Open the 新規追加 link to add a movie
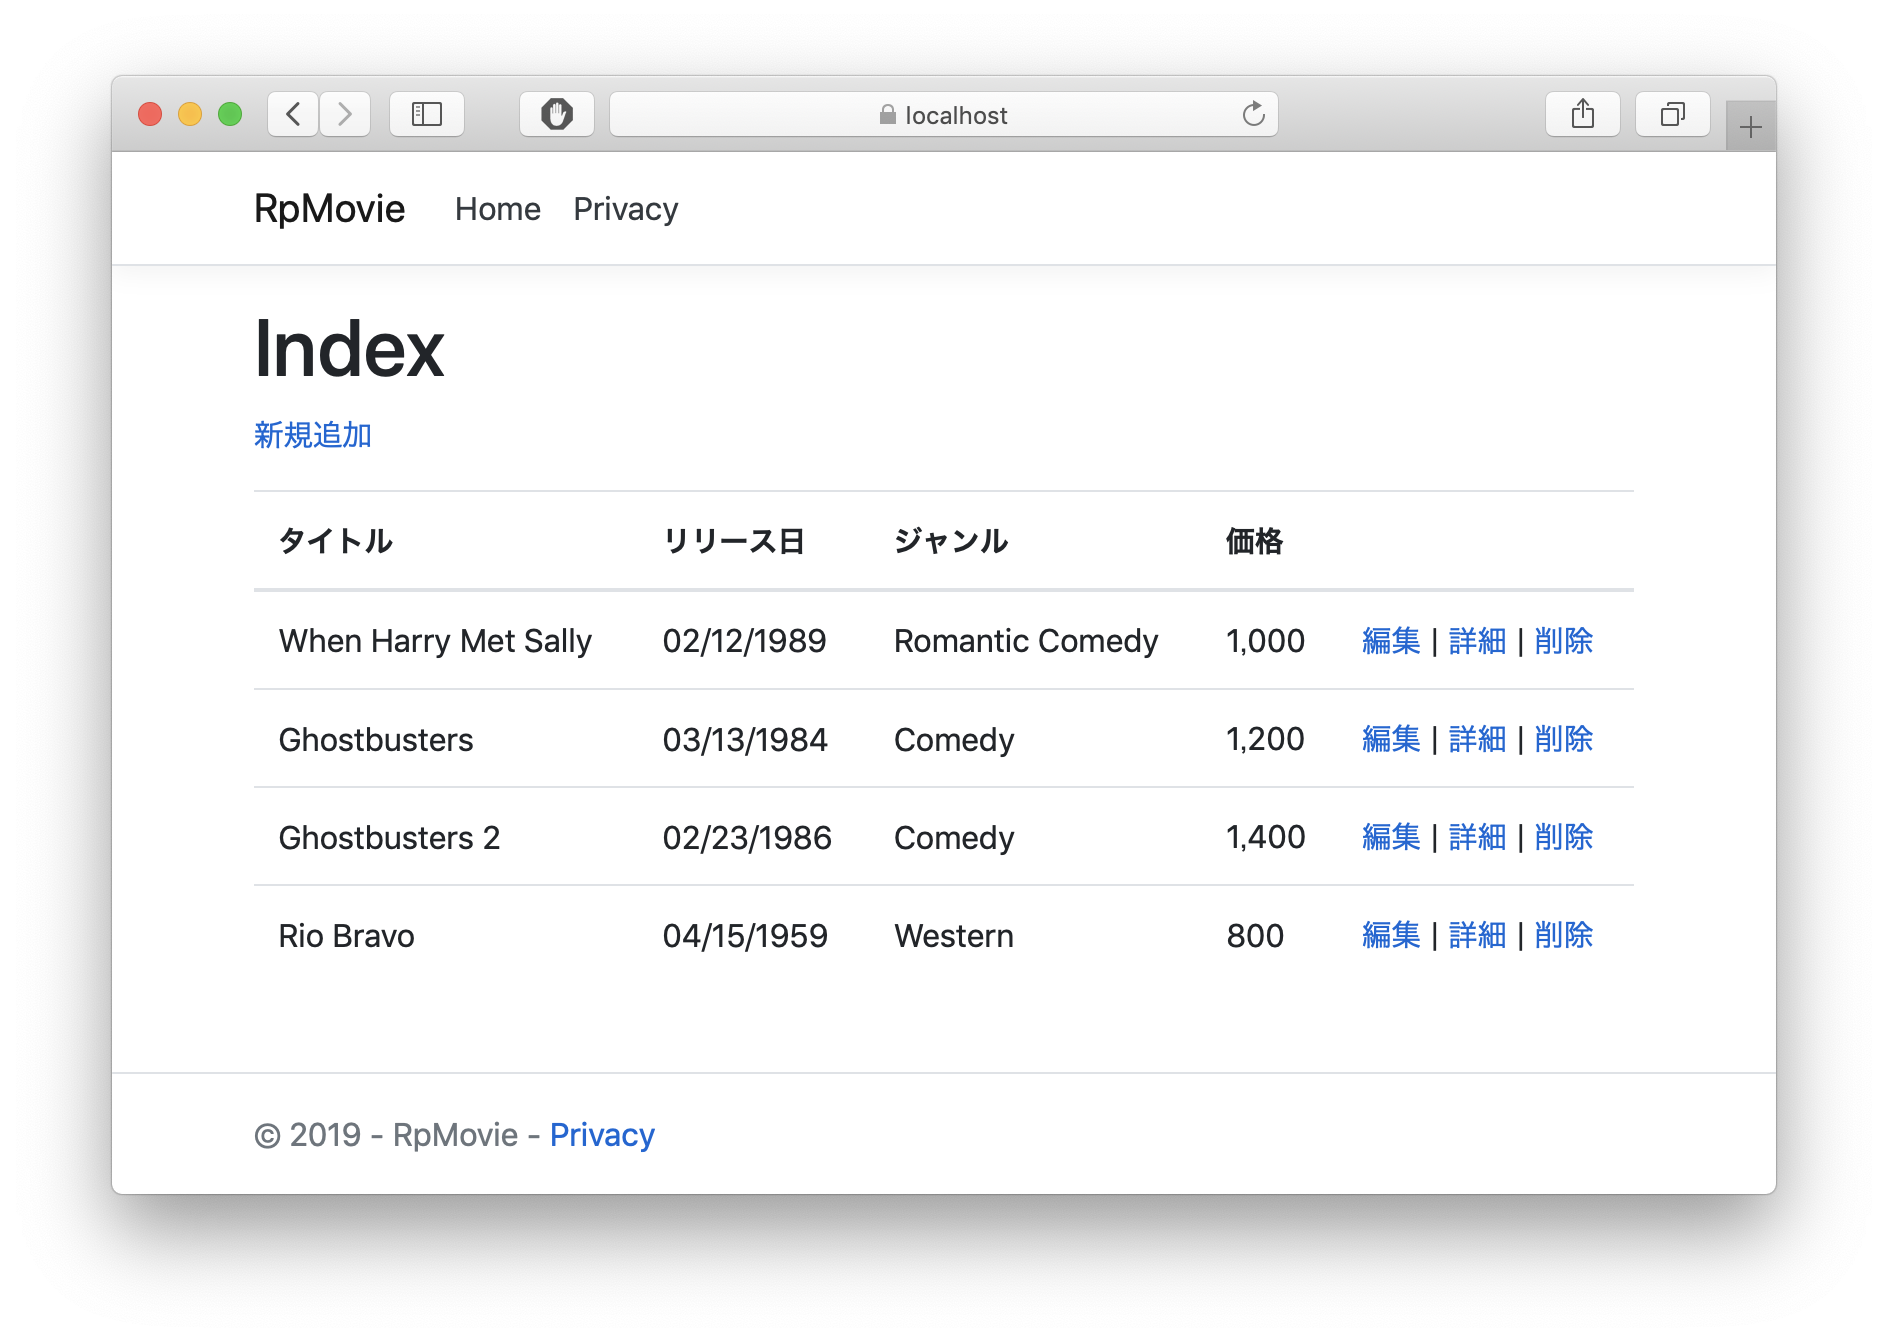Image resolution: width=1888 pixels, height=1342 pixels. [x=311, y=435]
